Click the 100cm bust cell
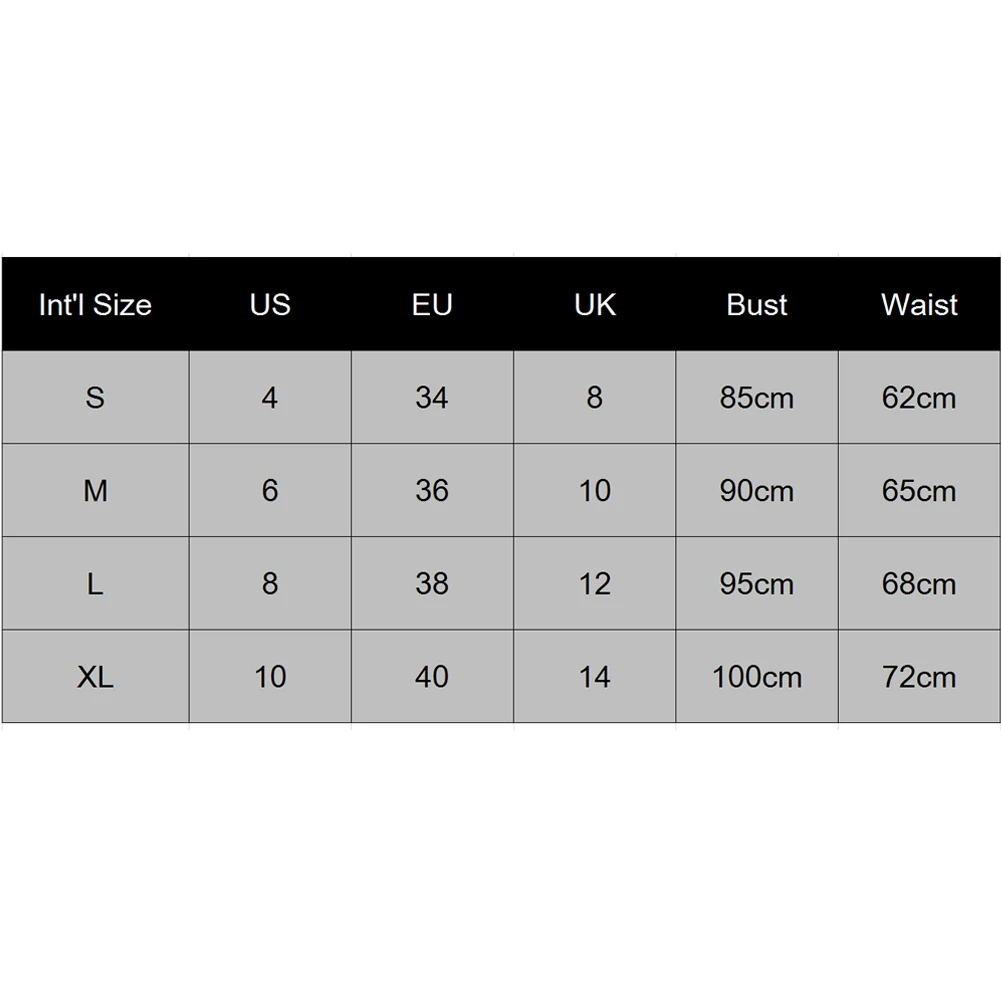Viewport: 1001px width, 1001px height. coord(757,677)
